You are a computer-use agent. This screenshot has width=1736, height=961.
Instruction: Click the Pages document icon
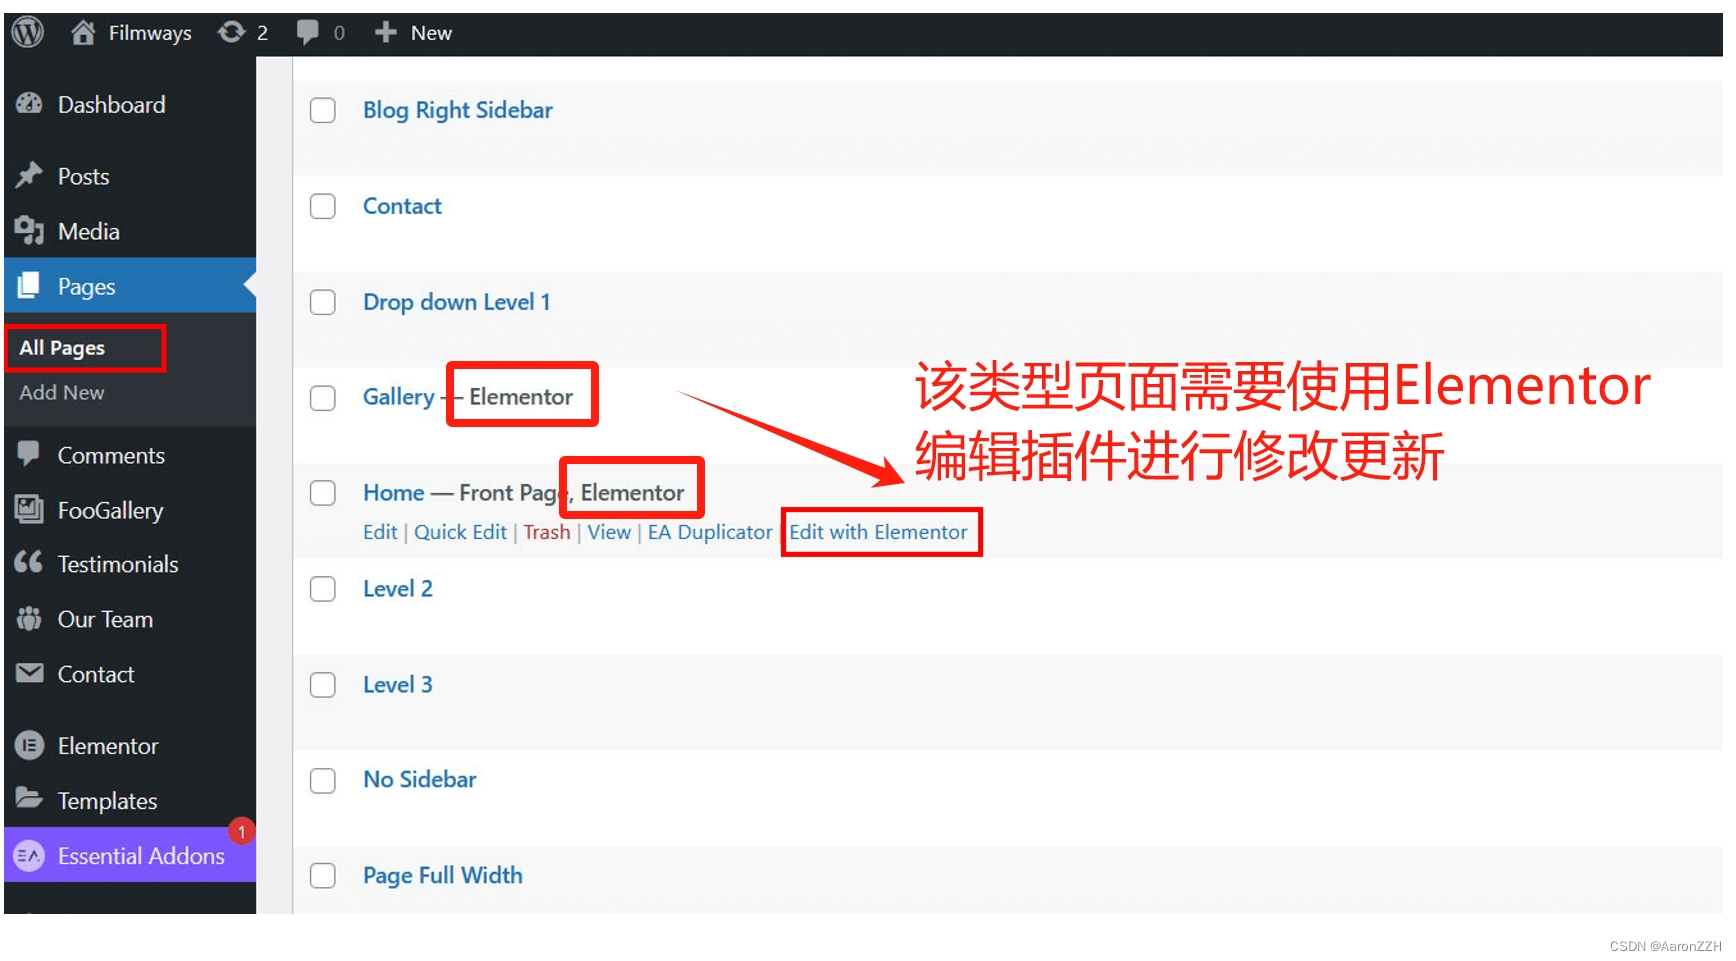(29, 286)
